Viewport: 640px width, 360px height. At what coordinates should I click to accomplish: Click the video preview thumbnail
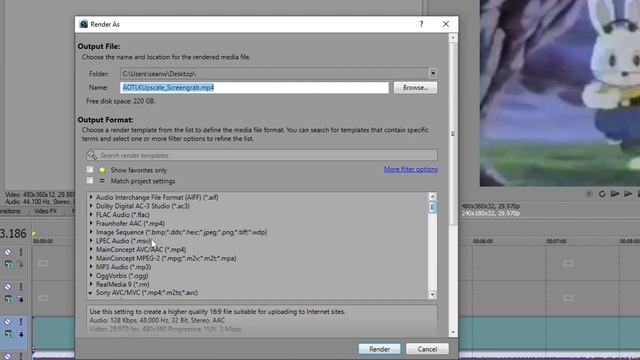pyautogui.click(x=560, y=93)
